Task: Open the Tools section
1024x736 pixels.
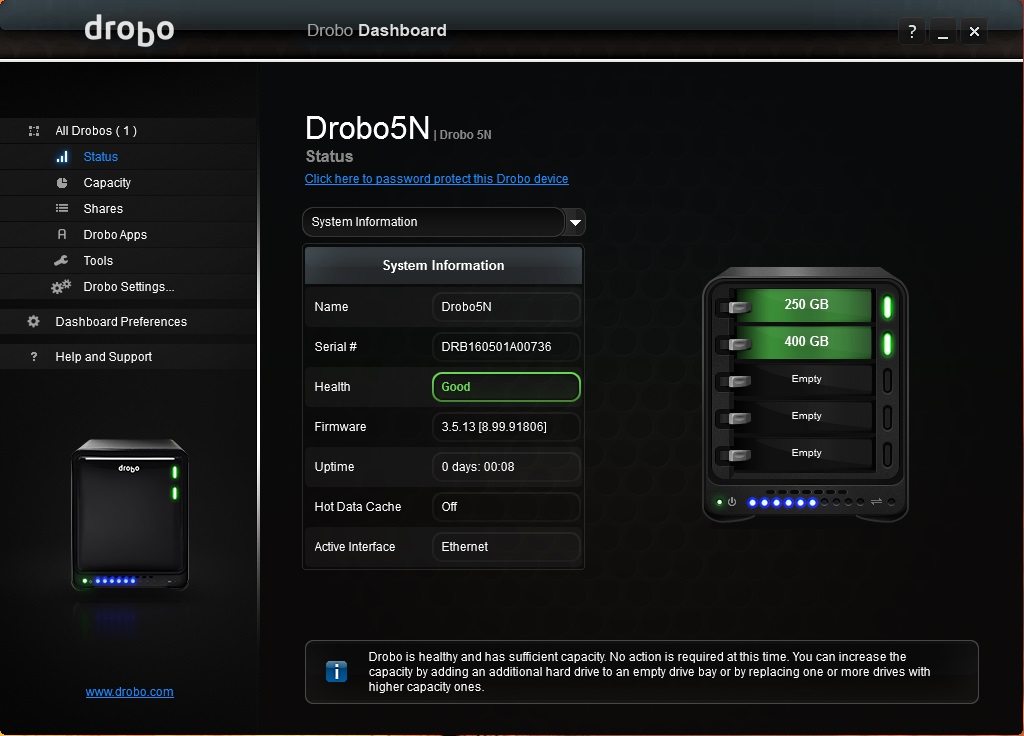Action: 98,261
